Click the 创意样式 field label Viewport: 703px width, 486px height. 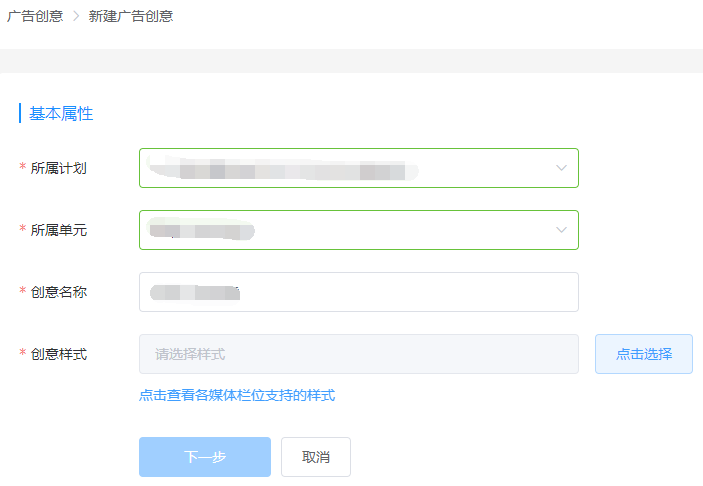[58, 354]
